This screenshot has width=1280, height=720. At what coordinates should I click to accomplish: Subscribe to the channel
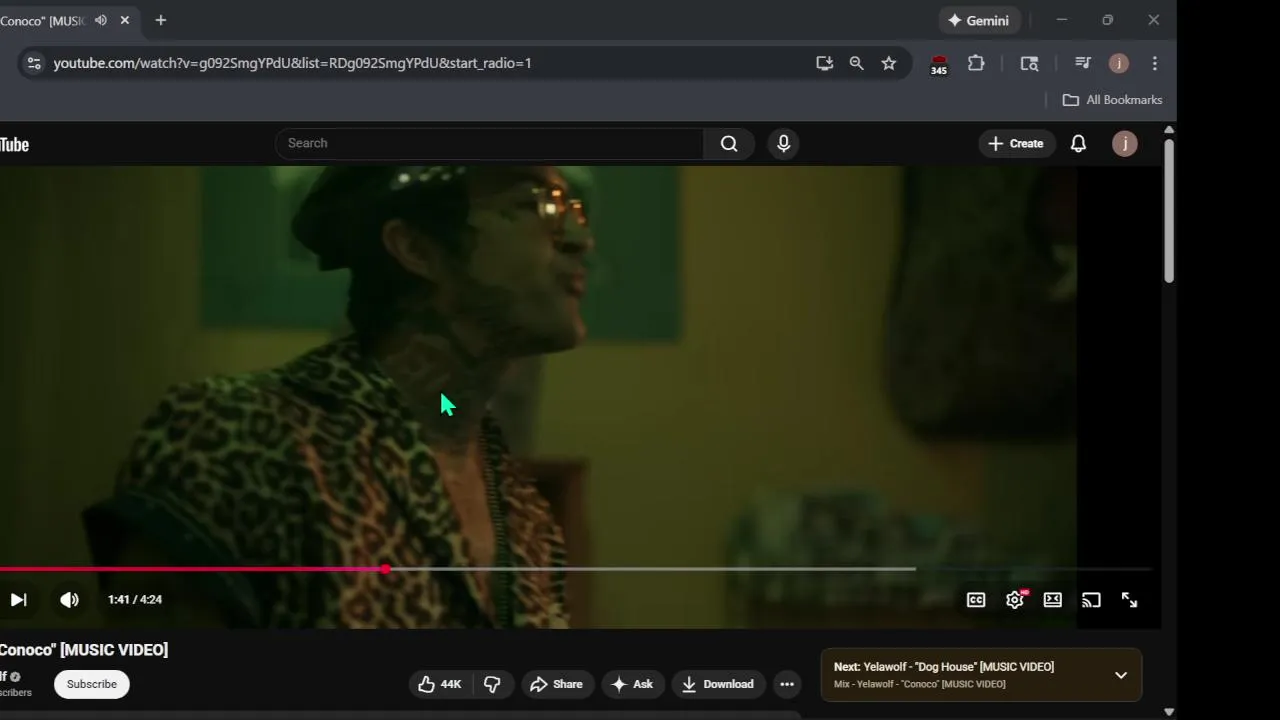point(92,684)
